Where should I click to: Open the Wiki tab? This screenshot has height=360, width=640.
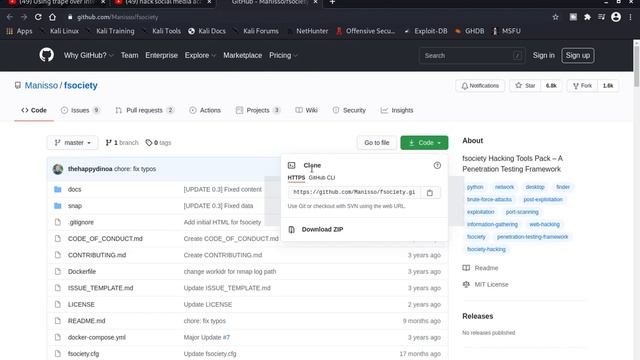tap(307, 110)
